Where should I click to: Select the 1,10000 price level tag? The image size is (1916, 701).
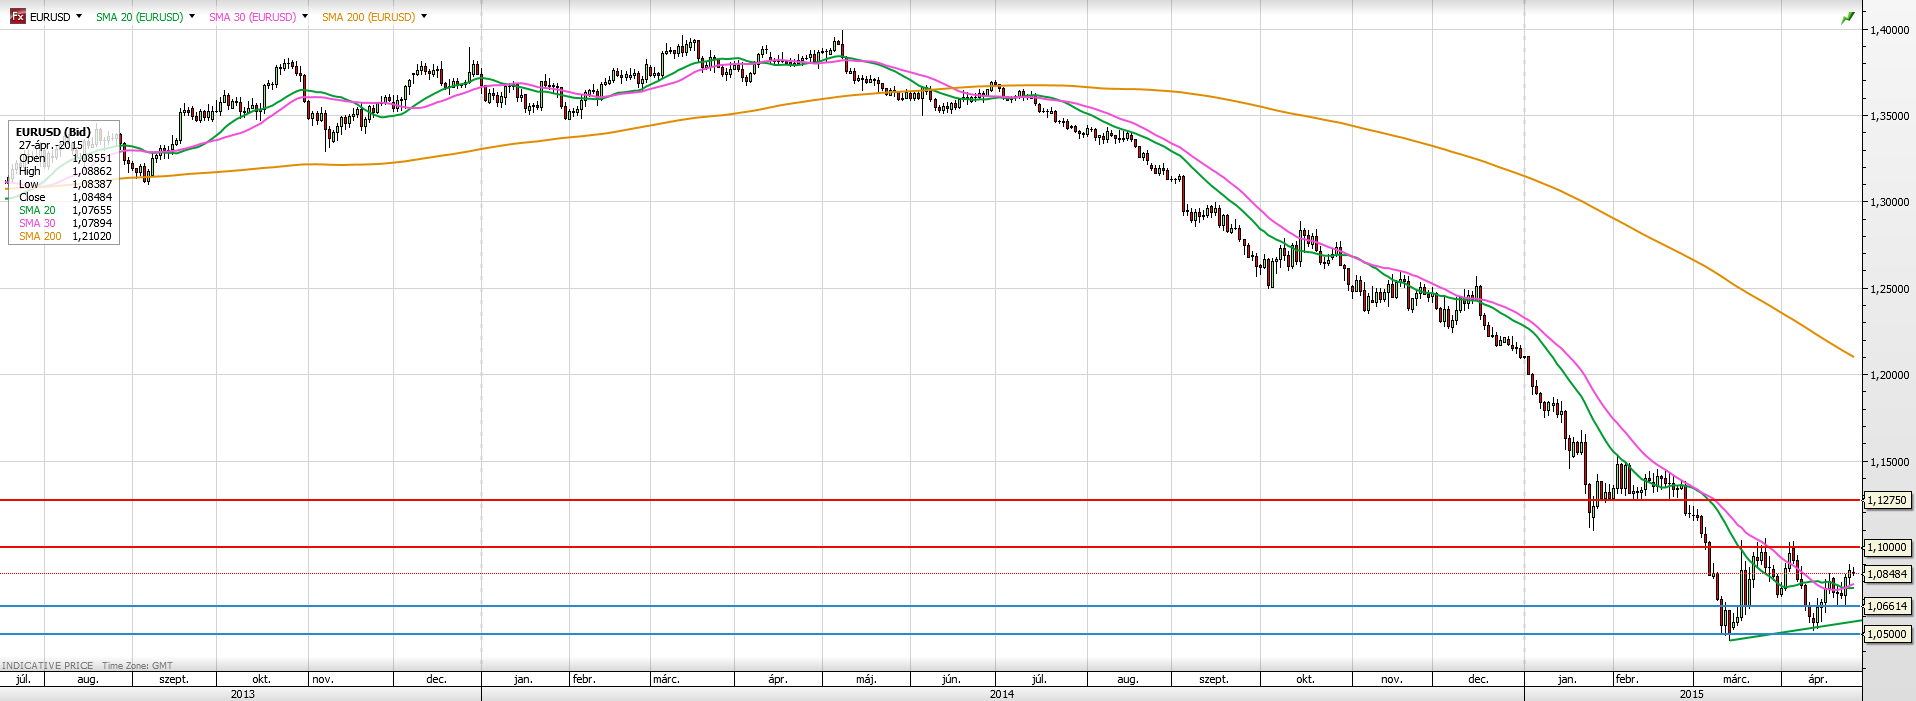point(1887,547)
